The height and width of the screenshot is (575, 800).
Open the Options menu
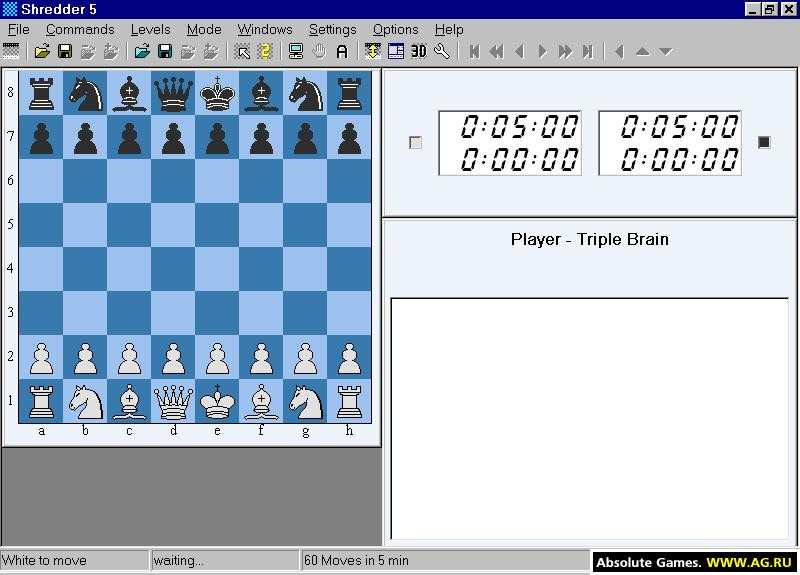tap(395, 30)
